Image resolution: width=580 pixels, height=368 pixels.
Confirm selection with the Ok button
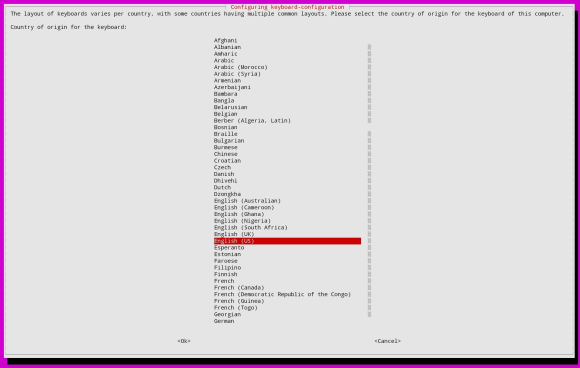(x=184, y=341)
